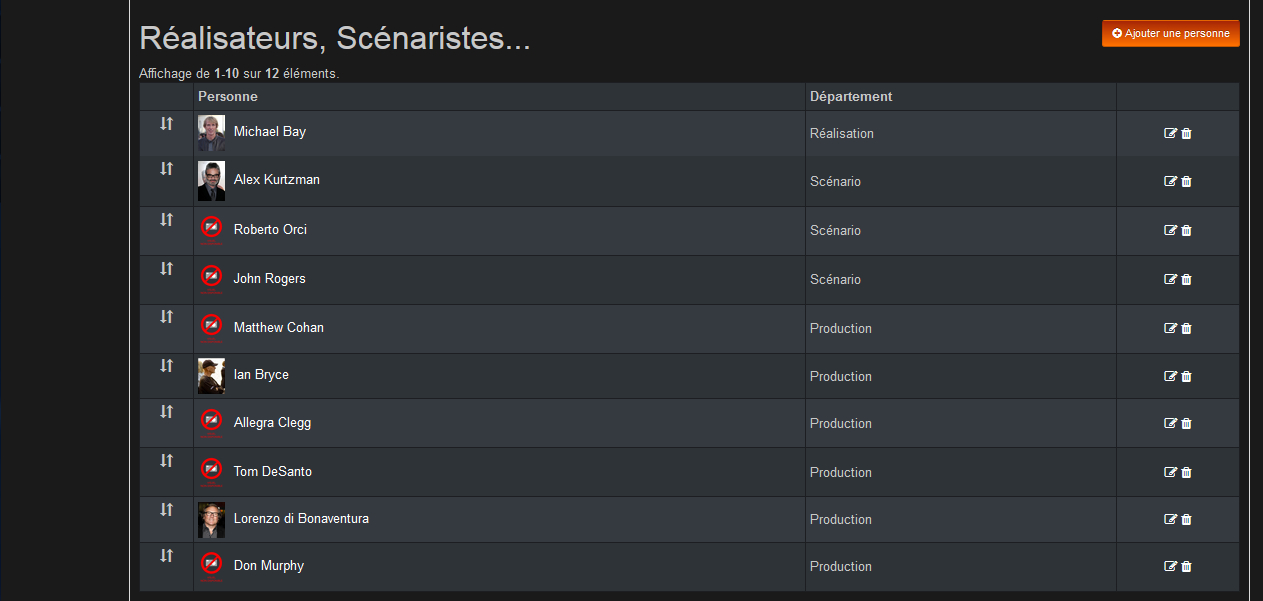Click the Département column header

tap(851, 97)
